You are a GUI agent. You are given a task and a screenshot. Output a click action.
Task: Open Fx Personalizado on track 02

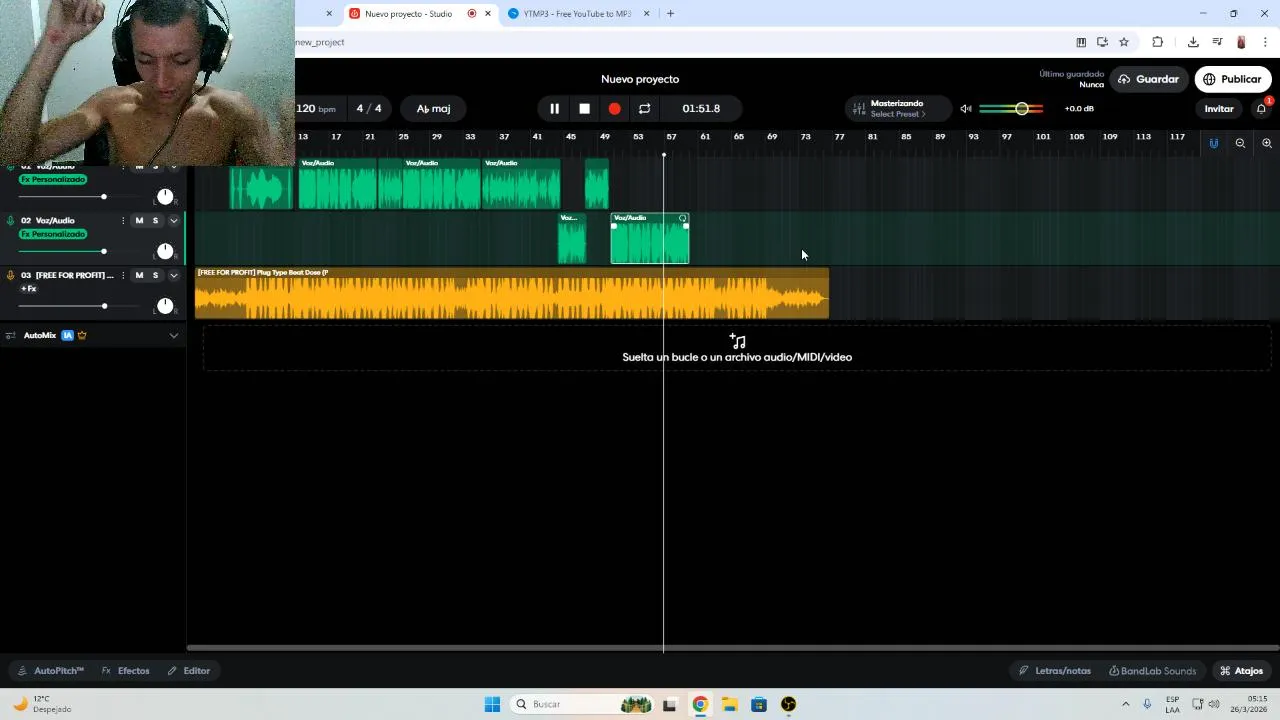[53, 234]
